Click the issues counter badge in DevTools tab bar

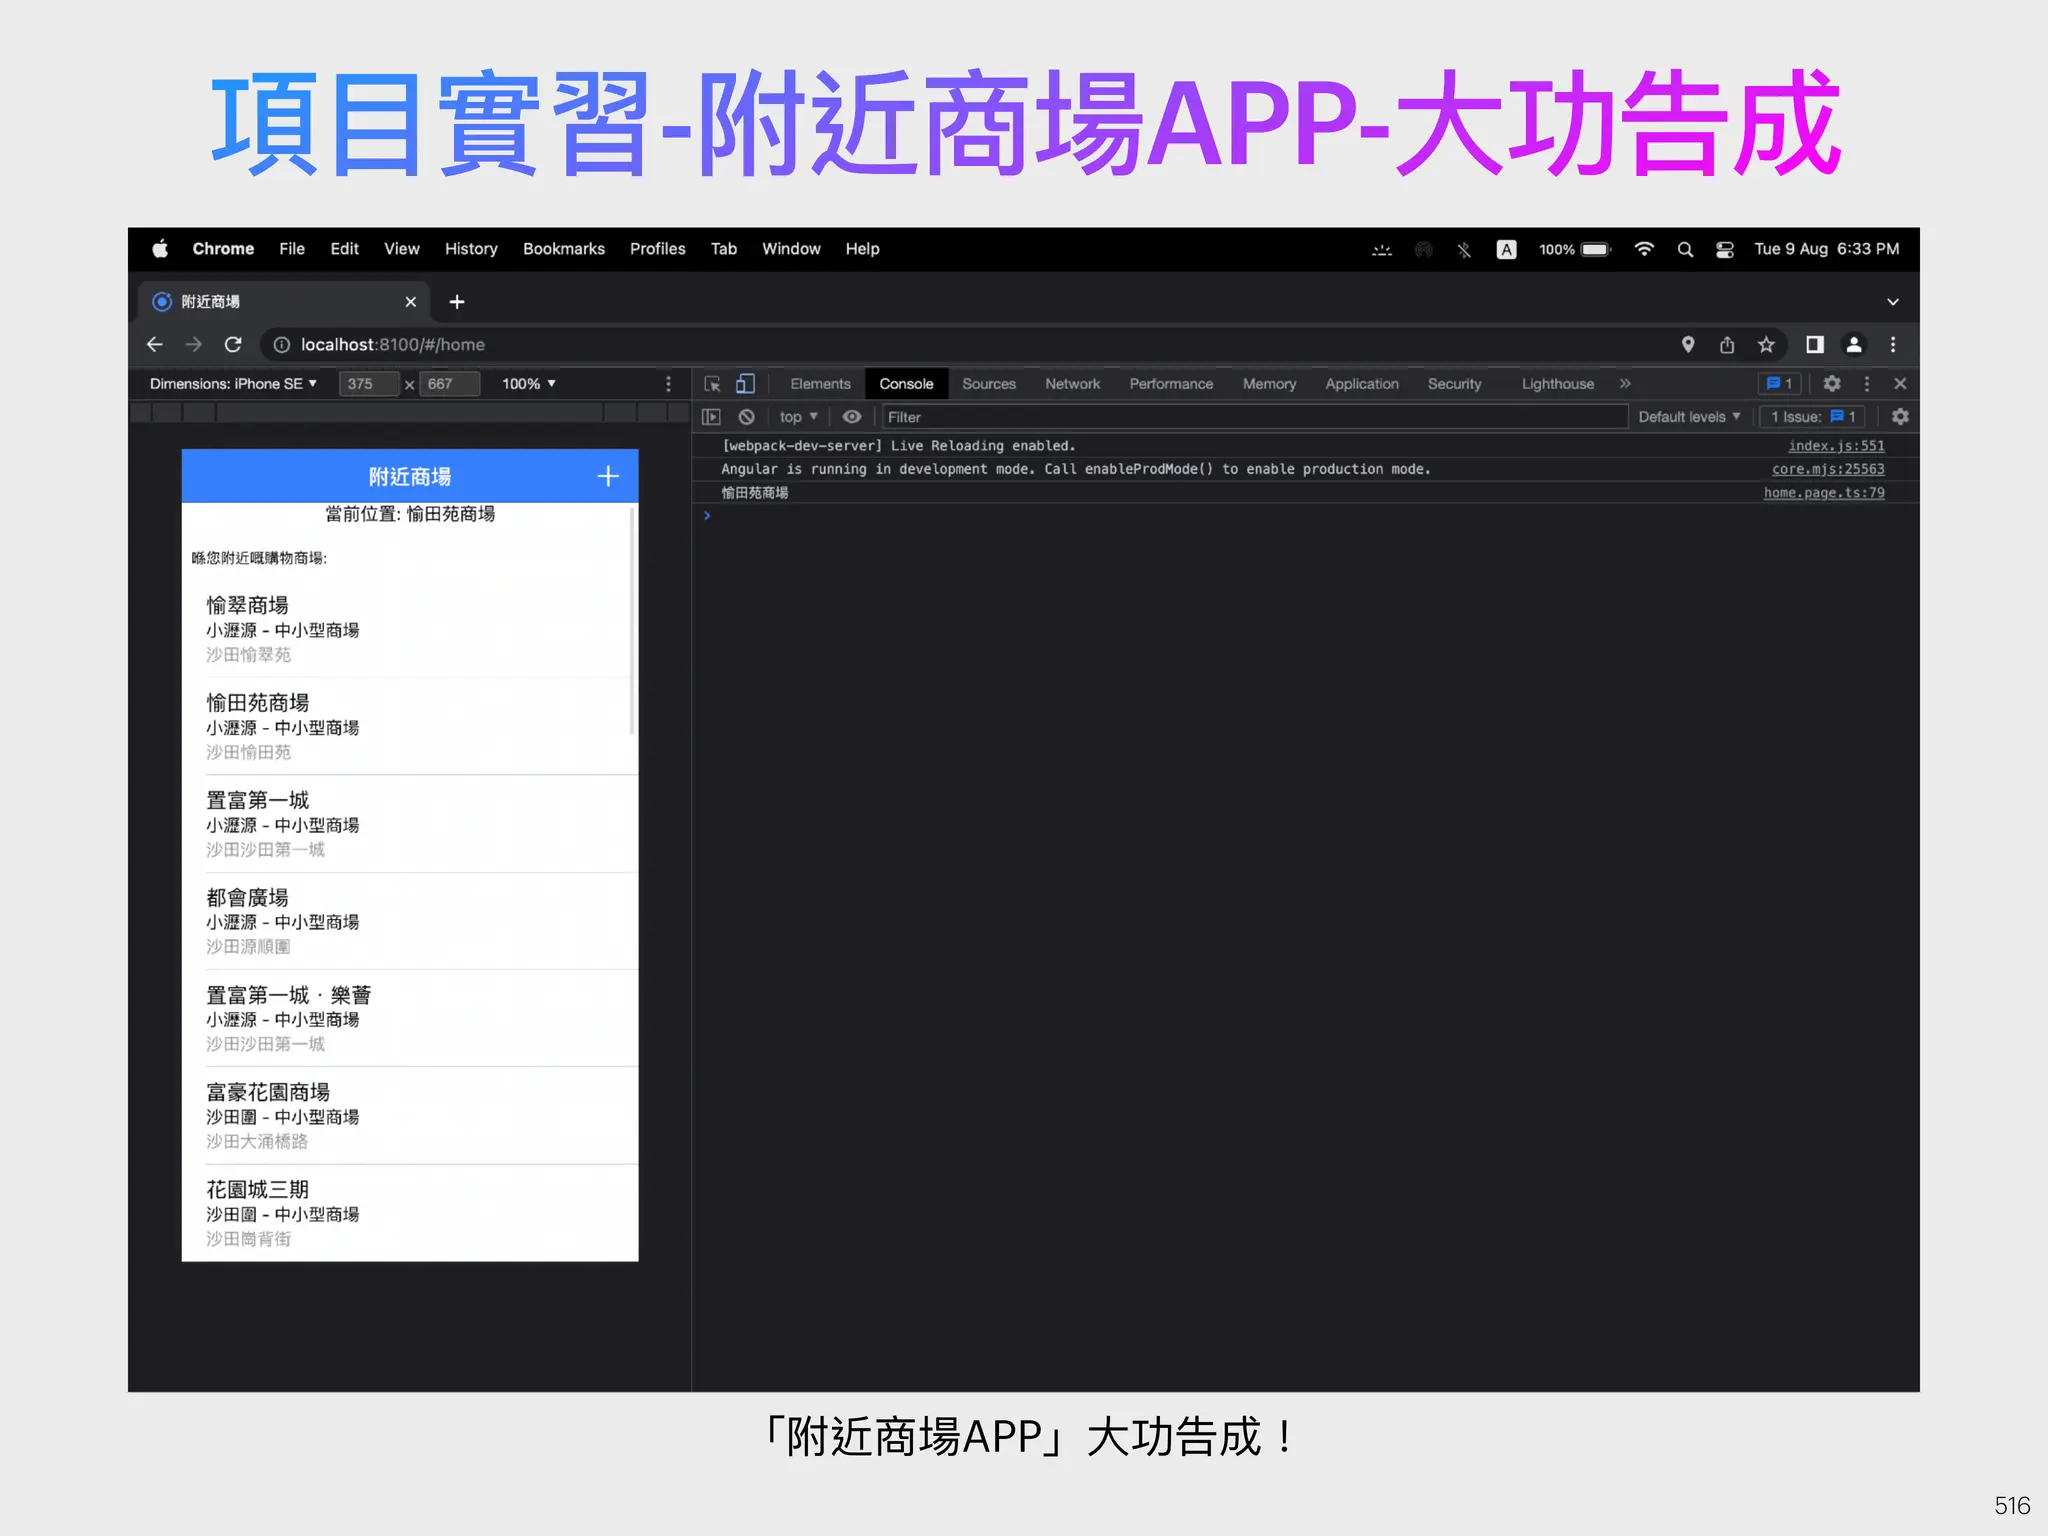pyautogui.click(x=1779, y=384)
